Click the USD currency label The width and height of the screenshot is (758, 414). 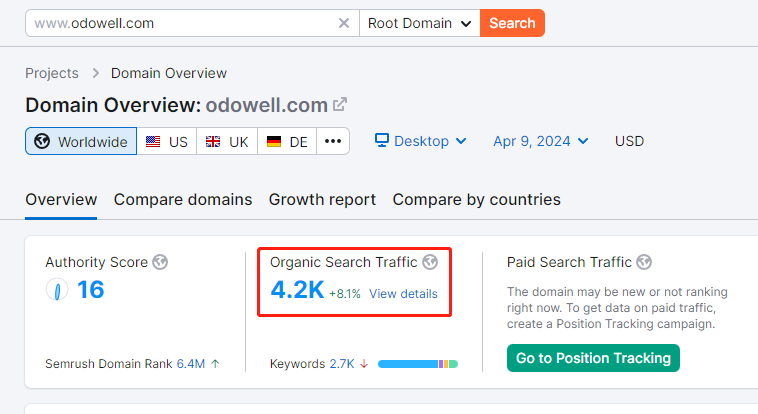point(629,141)
